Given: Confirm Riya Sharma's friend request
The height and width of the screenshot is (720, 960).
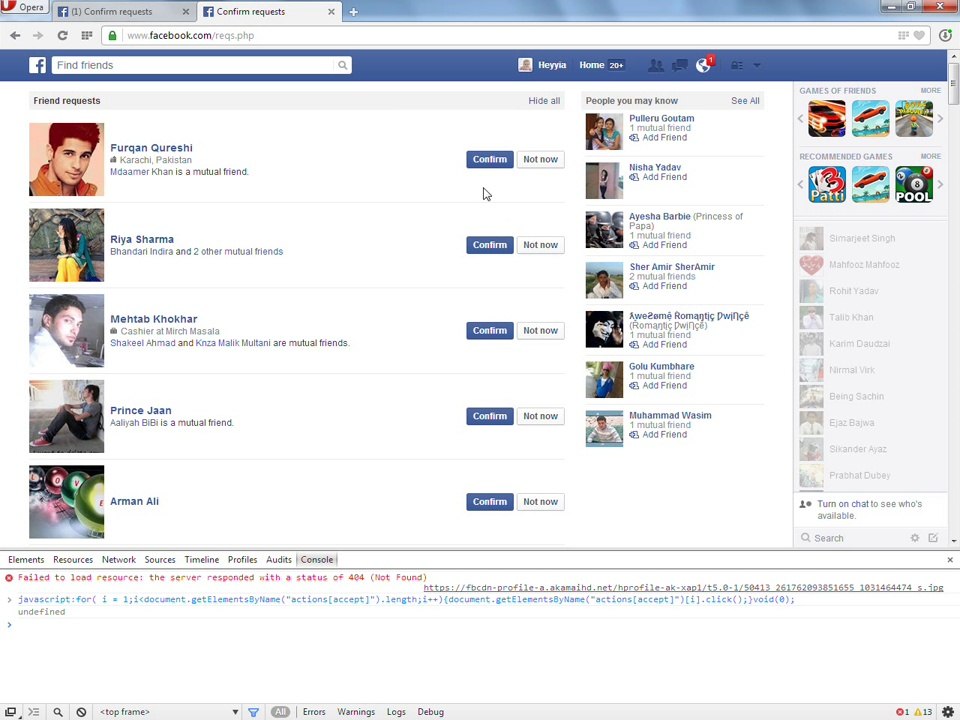Looking at the screenshot, I should (x=490, y=245).
